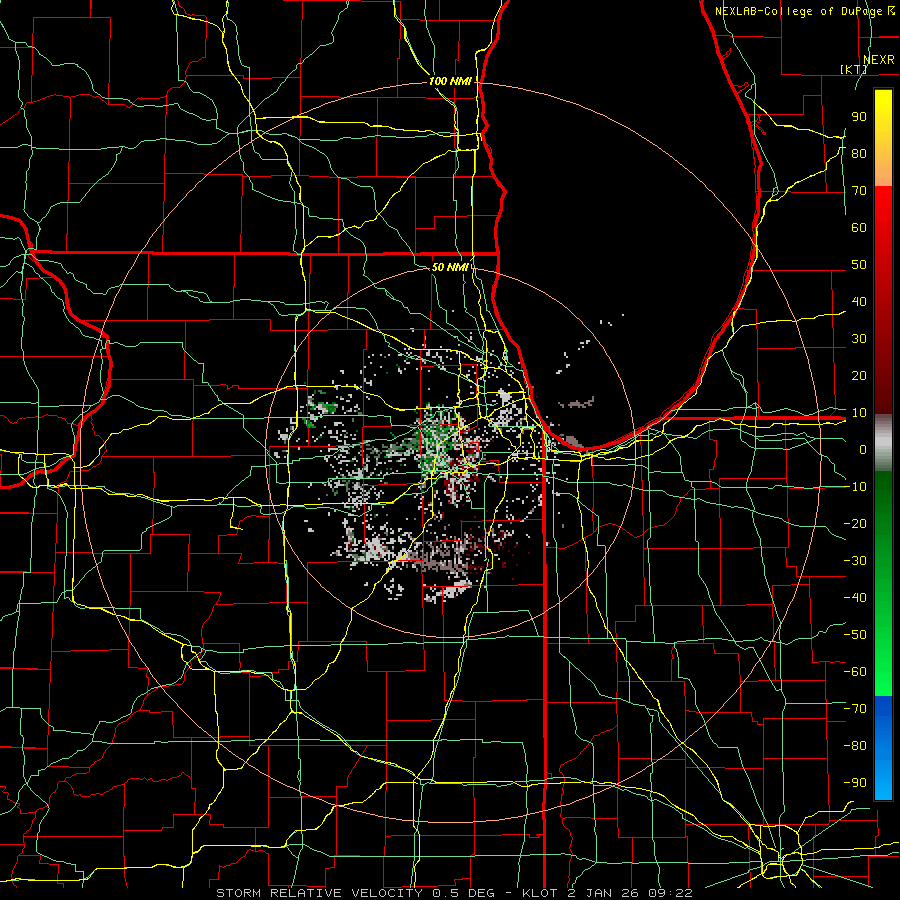Screen dimensions: 900x900
Task: Select the positive 90 legend value
Action: (x=859, y=117)
